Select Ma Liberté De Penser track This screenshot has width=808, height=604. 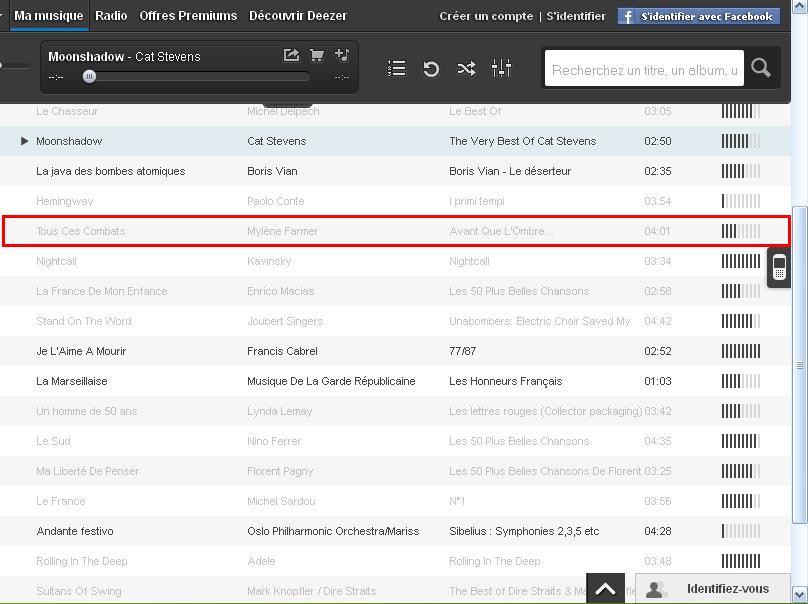click(x=87, y=471)
